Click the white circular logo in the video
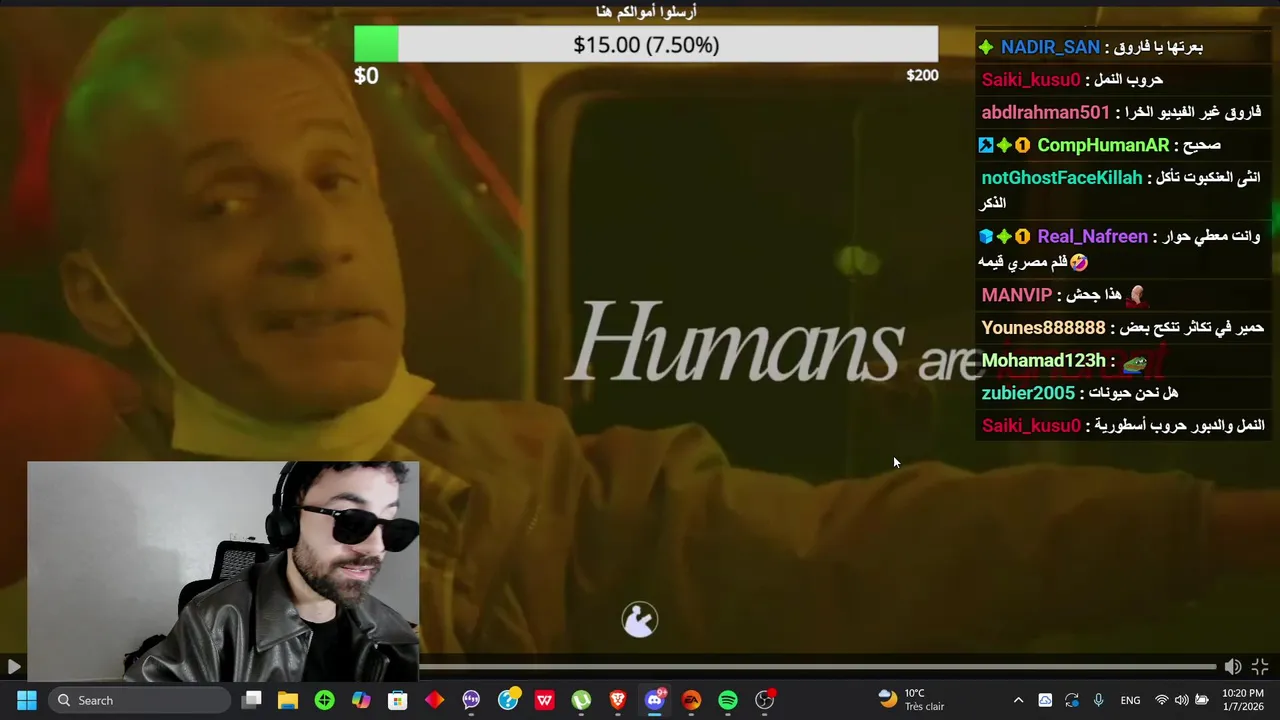The width and height of the screenshot is (1280, 720). point(640,620)
